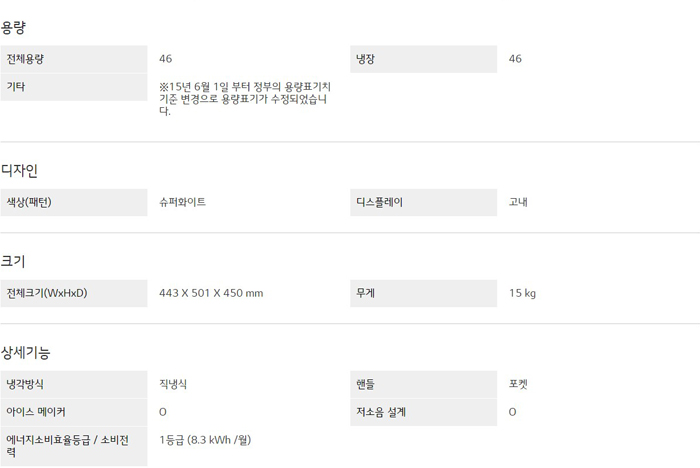Viewport: 700px width, 468px height.
Task: Click the 슈퍼화이트 color value
Action: [x=183, y=202]
